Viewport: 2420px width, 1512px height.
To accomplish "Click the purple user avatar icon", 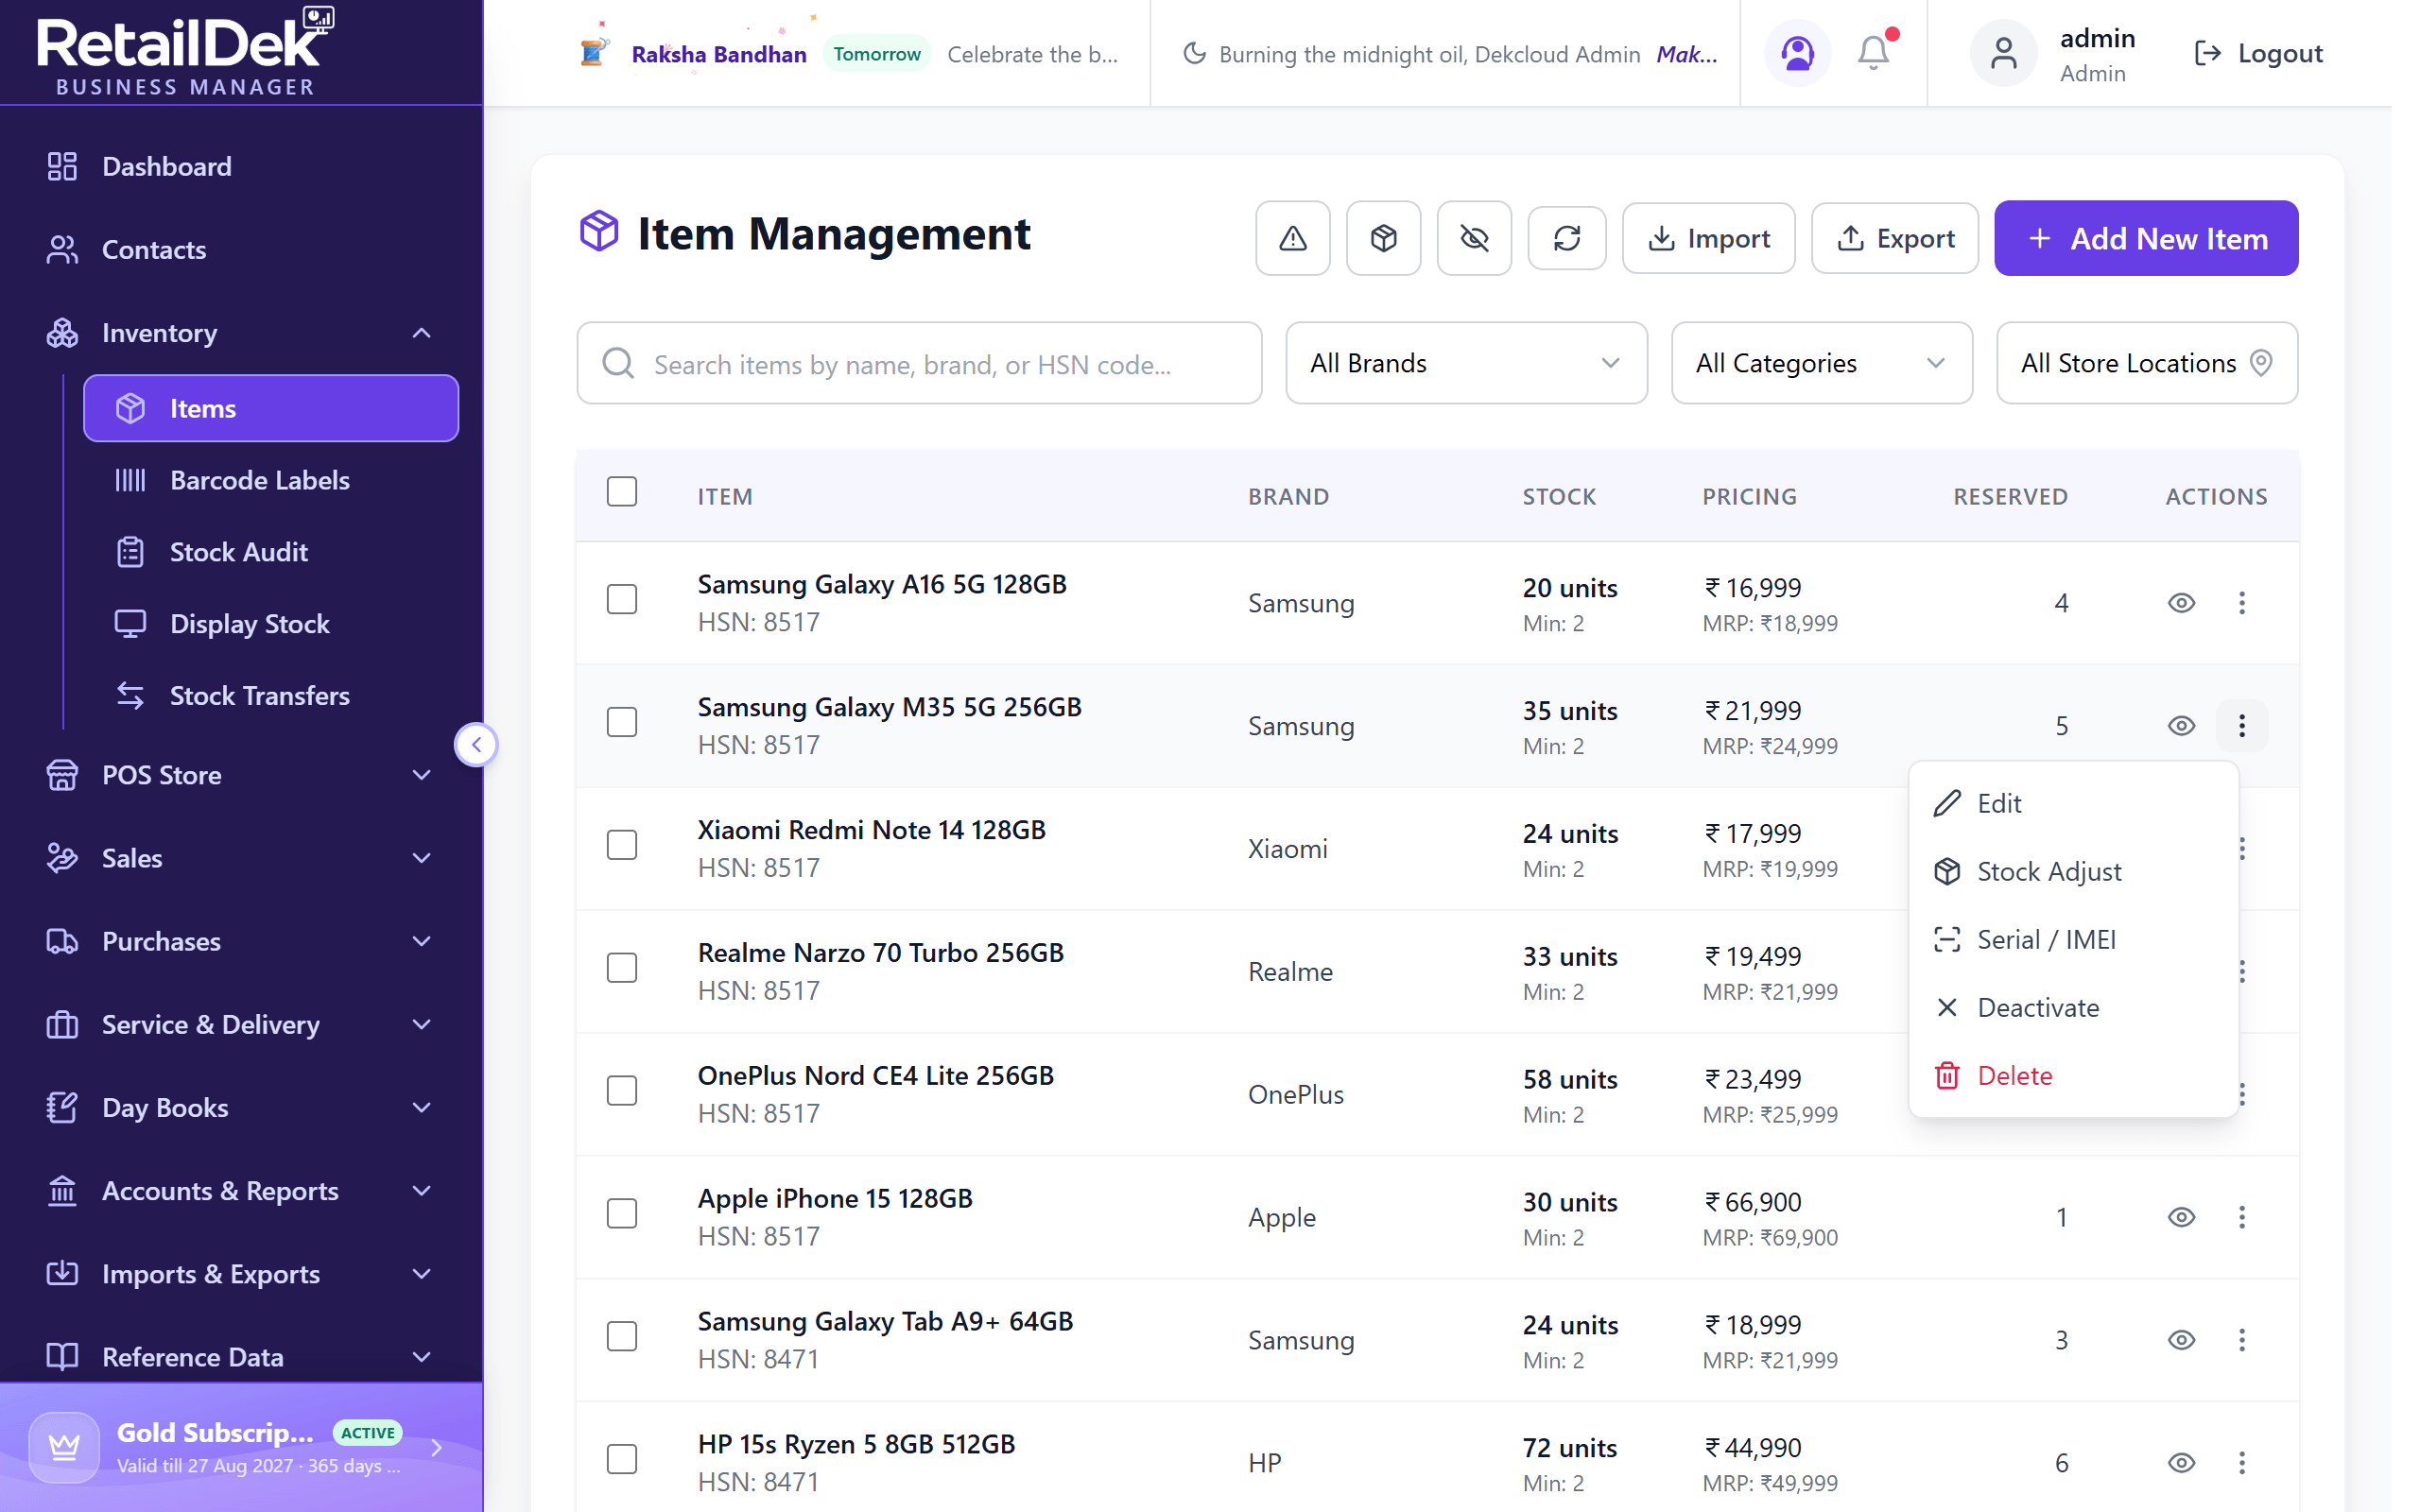I will 1797,53.
